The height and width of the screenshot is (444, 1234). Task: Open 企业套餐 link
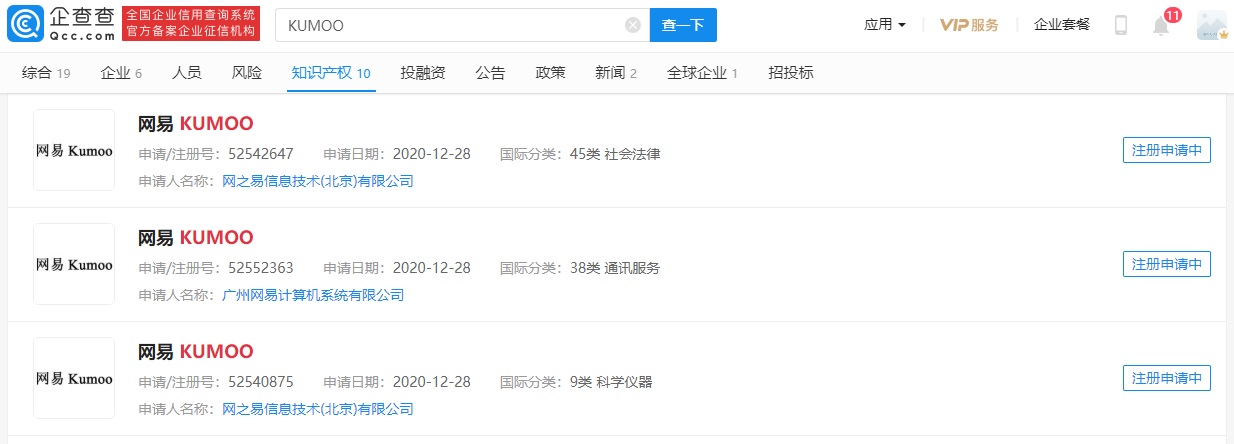tap(1062, 25)
